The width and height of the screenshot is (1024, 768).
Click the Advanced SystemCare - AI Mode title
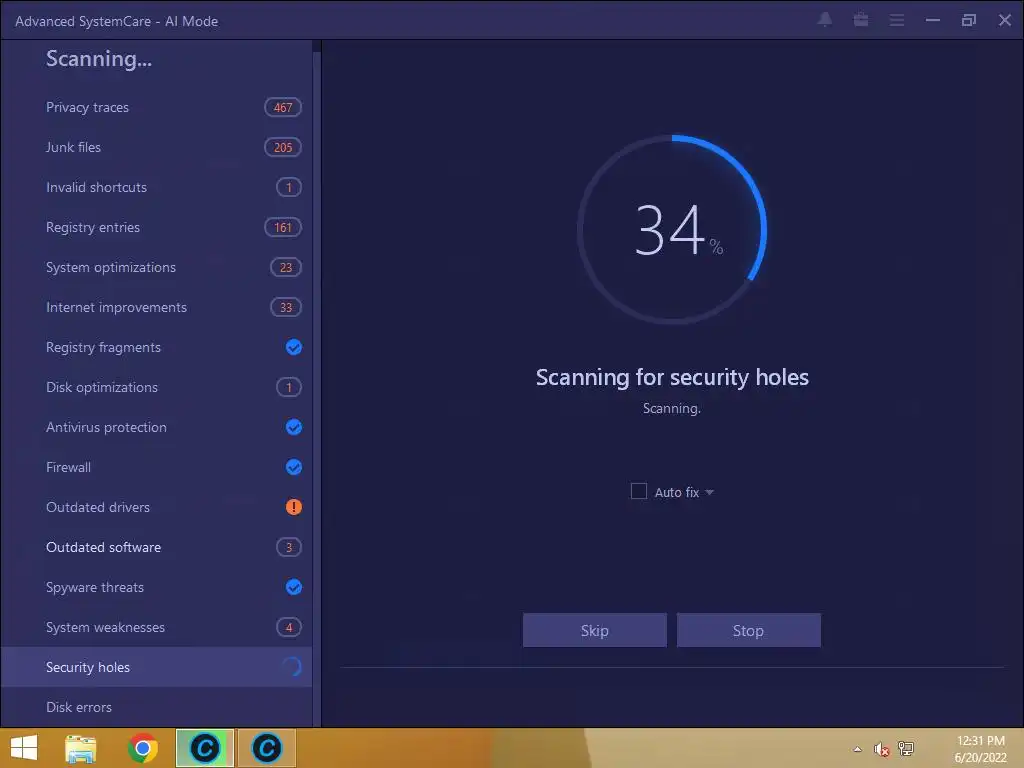click(x=116, y=21)
